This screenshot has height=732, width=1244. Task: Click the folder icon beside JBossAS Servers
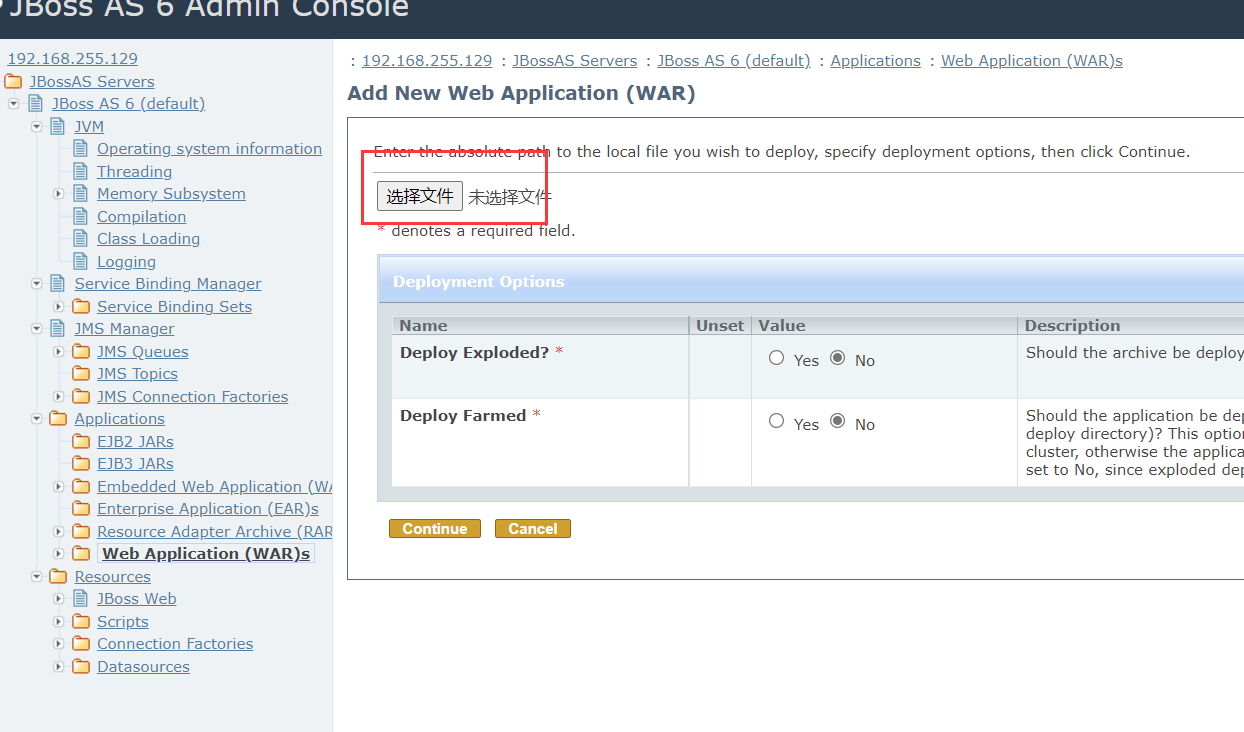tap(13, 81)
